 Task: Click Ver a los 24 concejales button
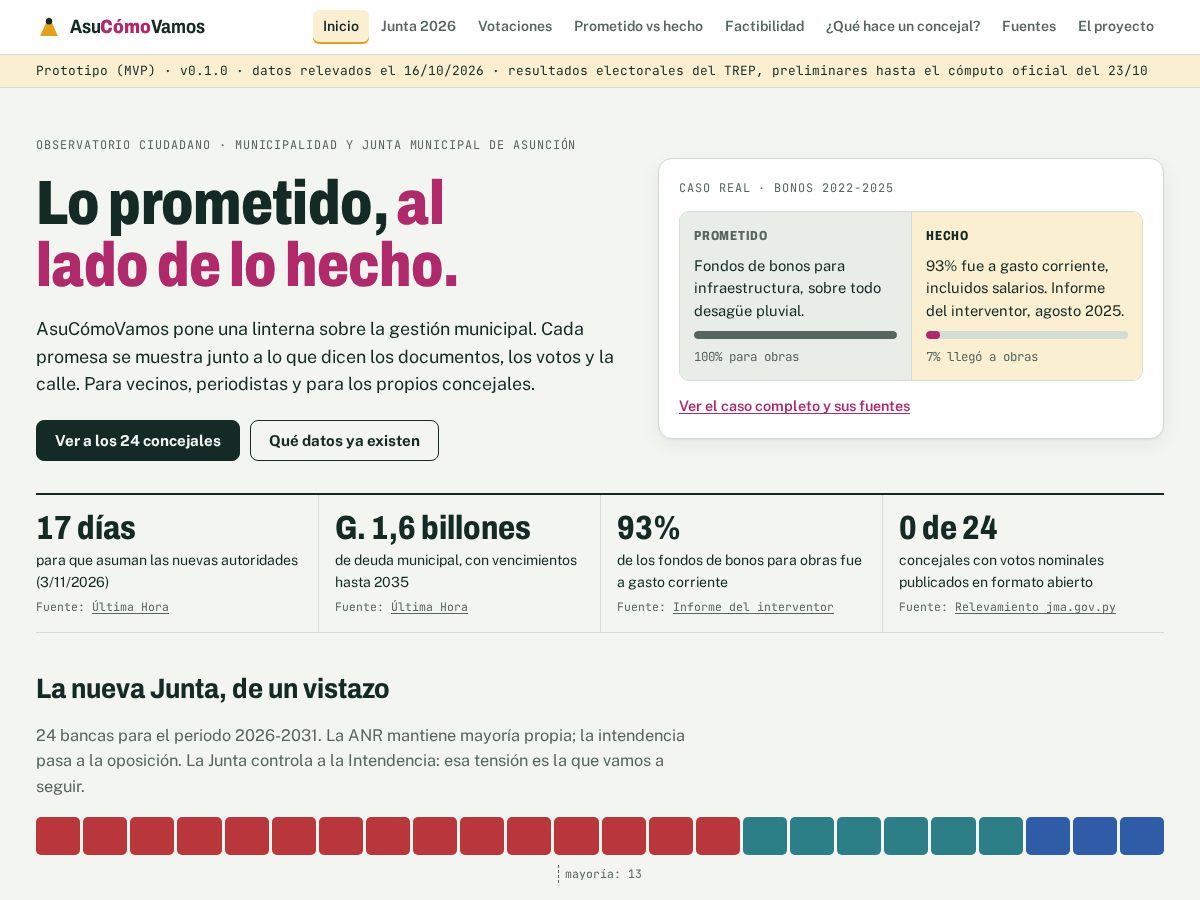point(138,440)
